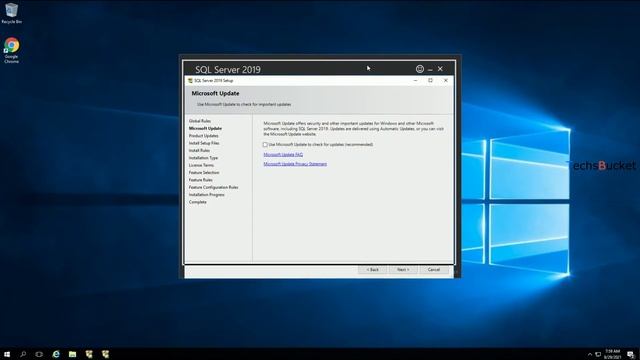Click the SQL Server 2019 Setup title bar icon
Screen dimensions: 640x360
pyautogui.click(x=190, y=81)
